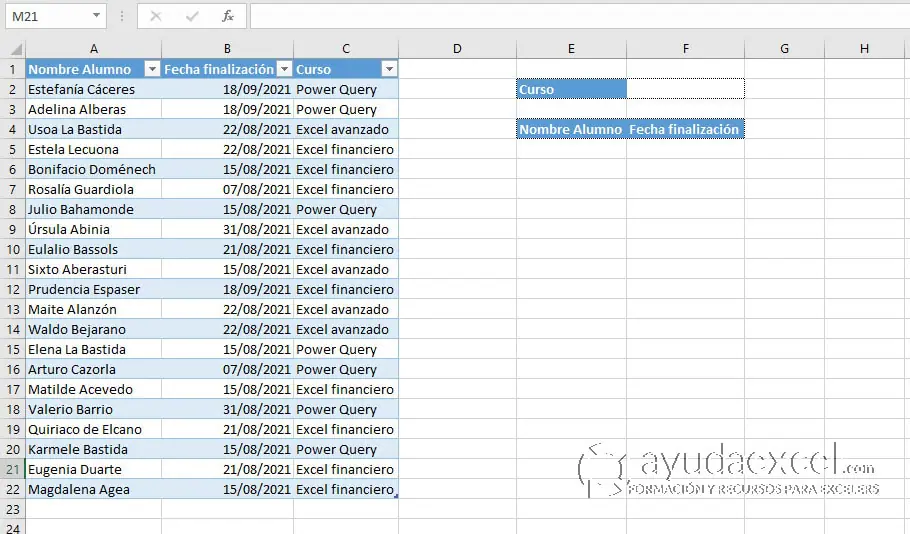910x534 pixels.
Task: Click the Cancel X icon in formula bar
Action: click(x=155, y=16)
